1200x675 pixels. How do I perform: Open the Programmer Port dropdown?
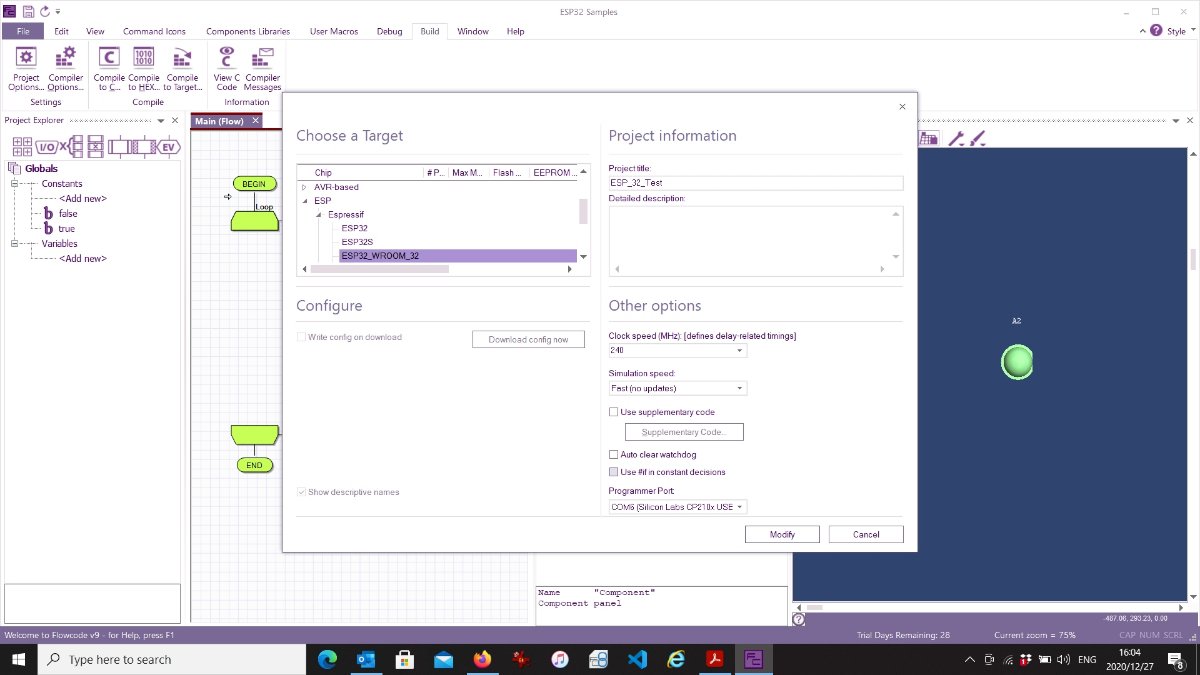677,507
